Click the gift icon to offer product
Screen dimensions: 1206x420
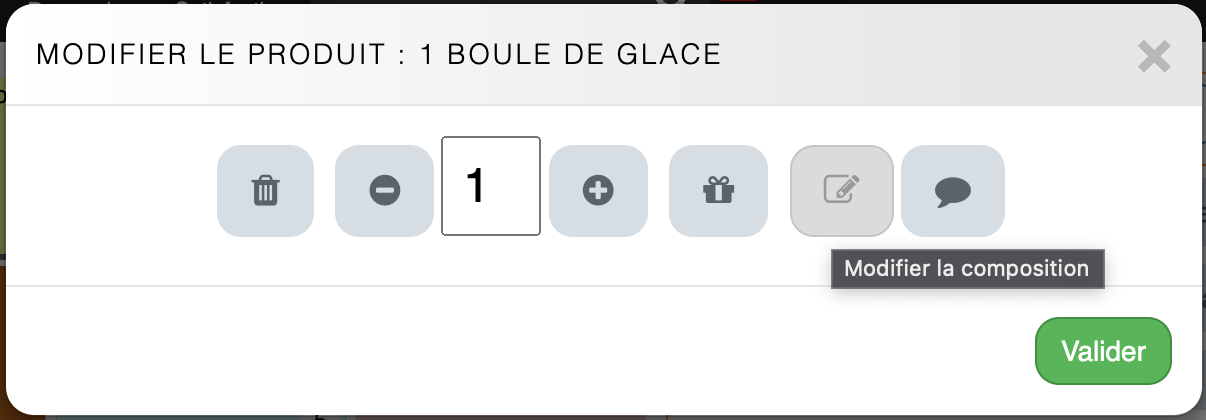[x=718, y=191]
